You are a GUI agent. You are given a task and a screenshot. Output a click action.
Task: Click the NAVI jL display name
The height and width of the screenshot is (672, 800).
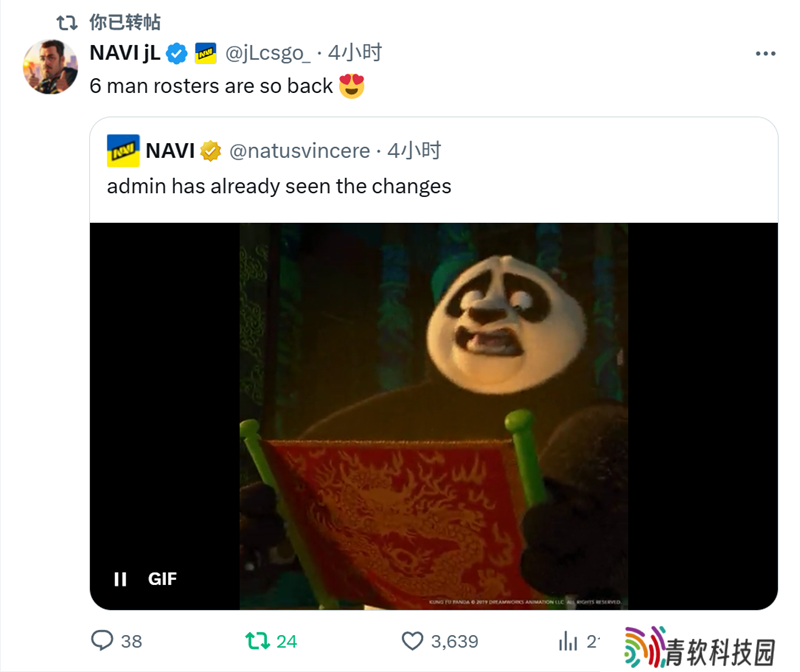125,53
